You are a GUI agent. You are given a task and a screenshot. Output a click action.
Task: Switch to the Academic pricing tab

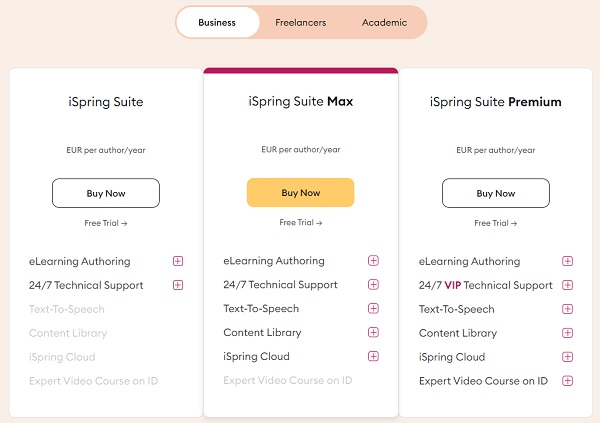click(x=384, y=23)
